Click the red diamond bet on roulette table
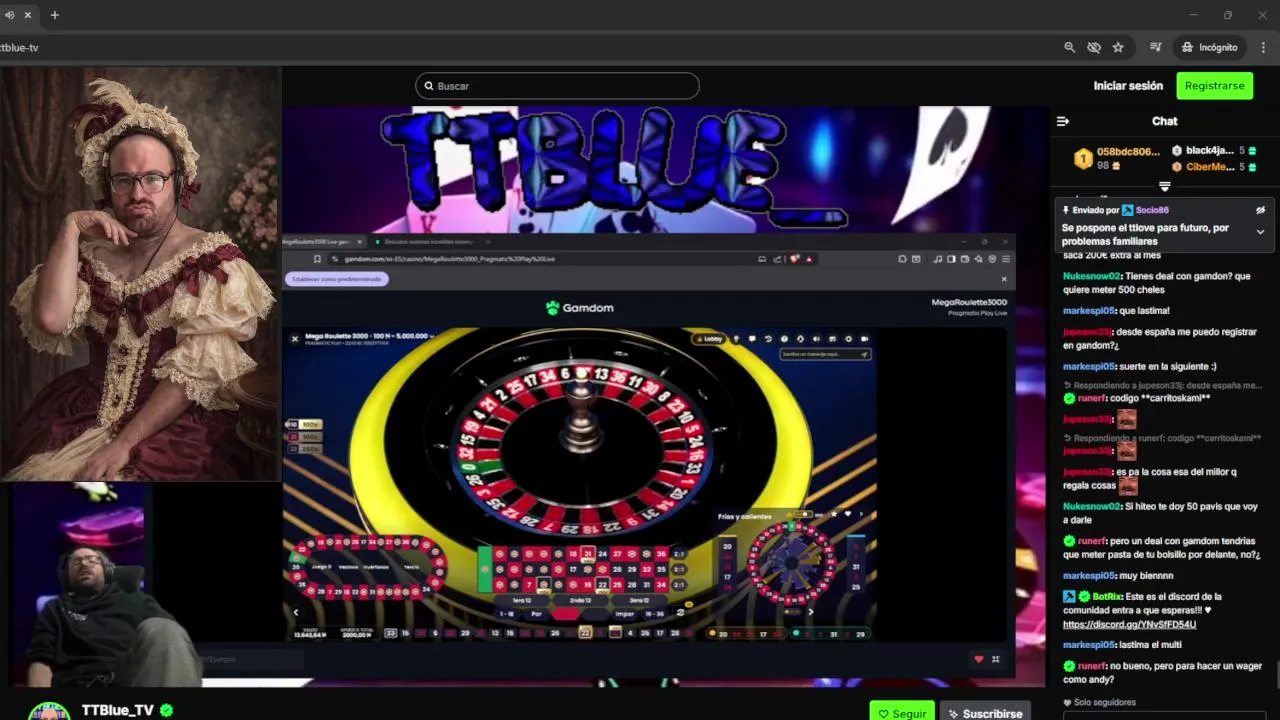 (566, 614)
